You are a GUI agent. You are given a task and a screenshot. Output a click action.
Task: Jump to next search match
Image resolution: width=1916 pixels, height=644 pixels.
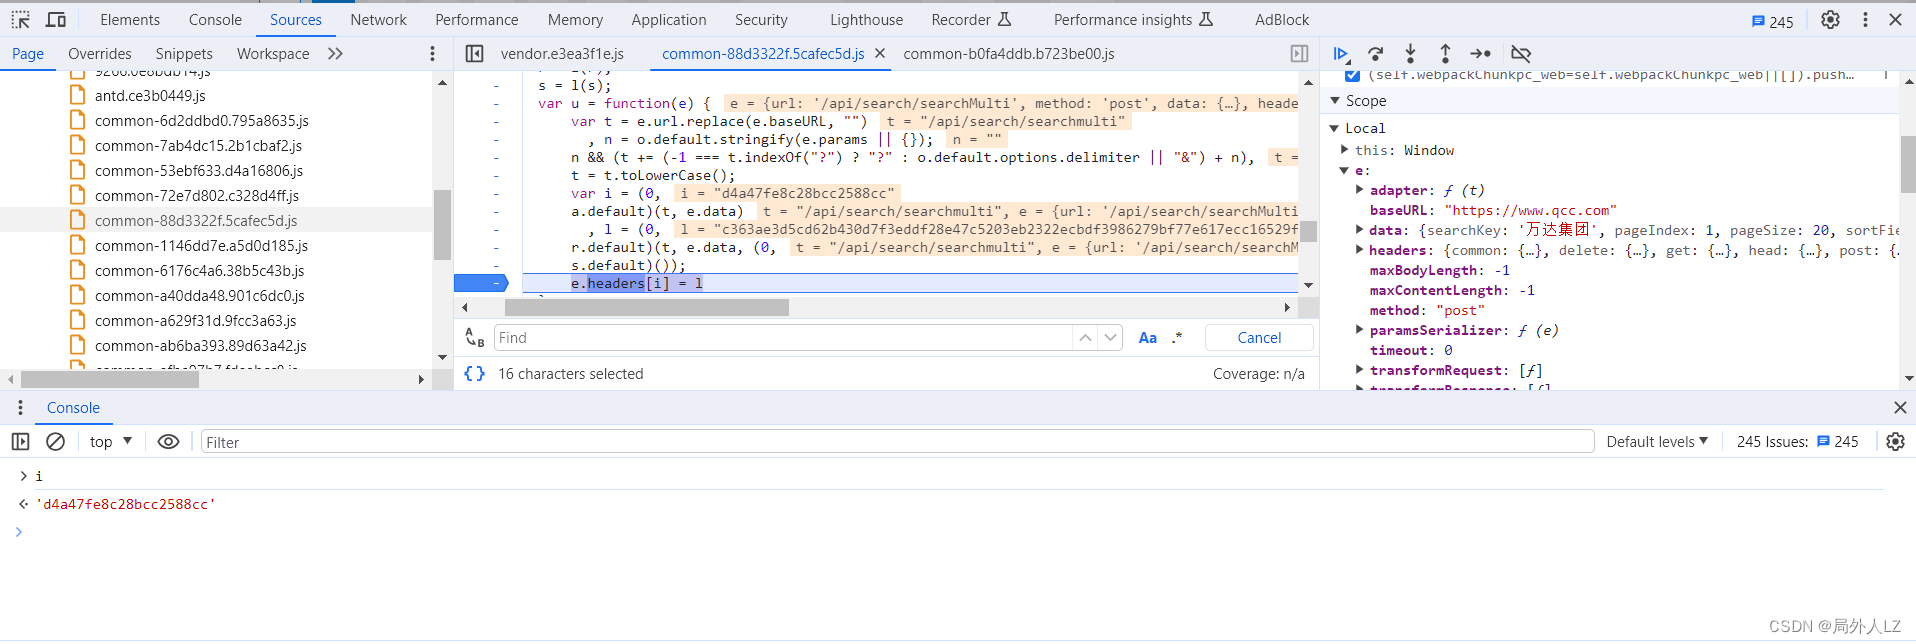[1110, 338]
